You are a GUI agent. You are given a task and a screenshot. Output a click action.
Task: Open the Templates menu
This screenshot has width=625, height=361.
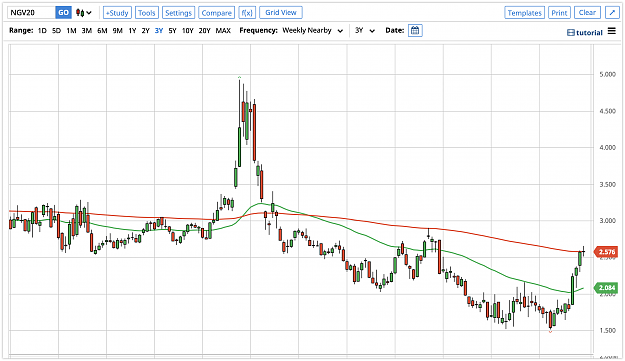[525, 13]
